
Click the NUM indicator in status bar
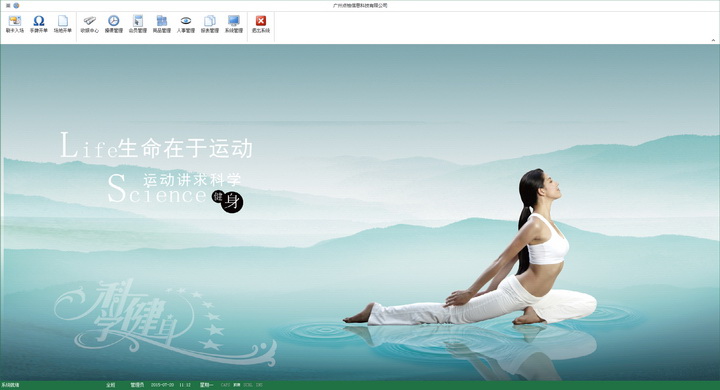(x=236, y=385)
